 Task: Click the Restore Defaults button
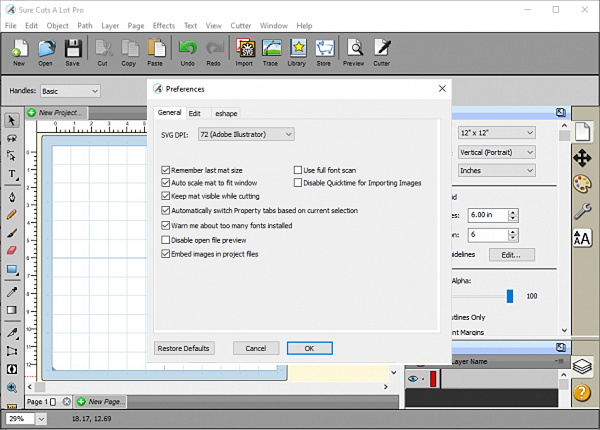pos(184,348)
